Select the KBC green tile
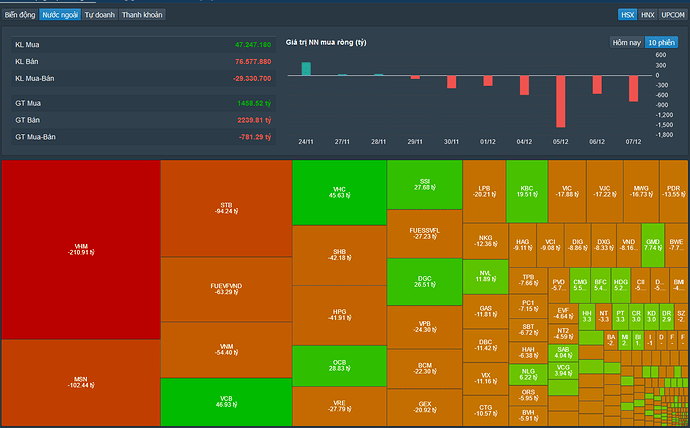The width and height of the screenshot is (690, 428). coord(527,191)
